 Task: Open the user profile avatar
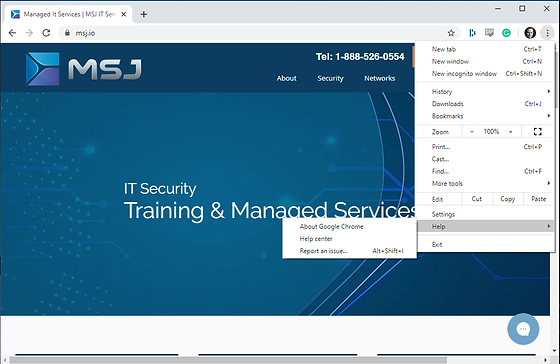click(x=530, y=33)
